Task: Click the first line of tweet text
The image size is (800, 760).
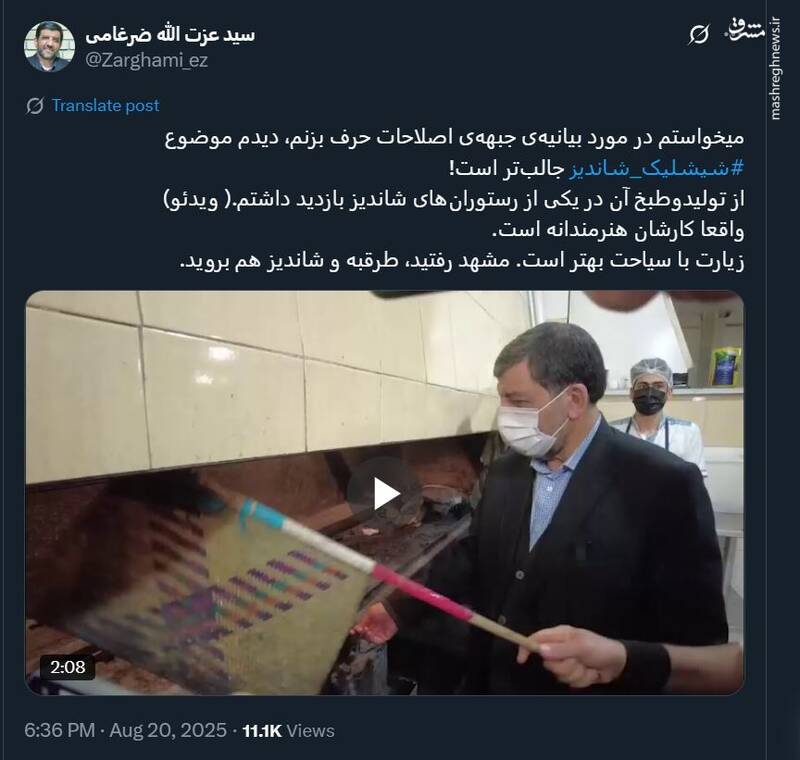Action: [x=454, y=139]
